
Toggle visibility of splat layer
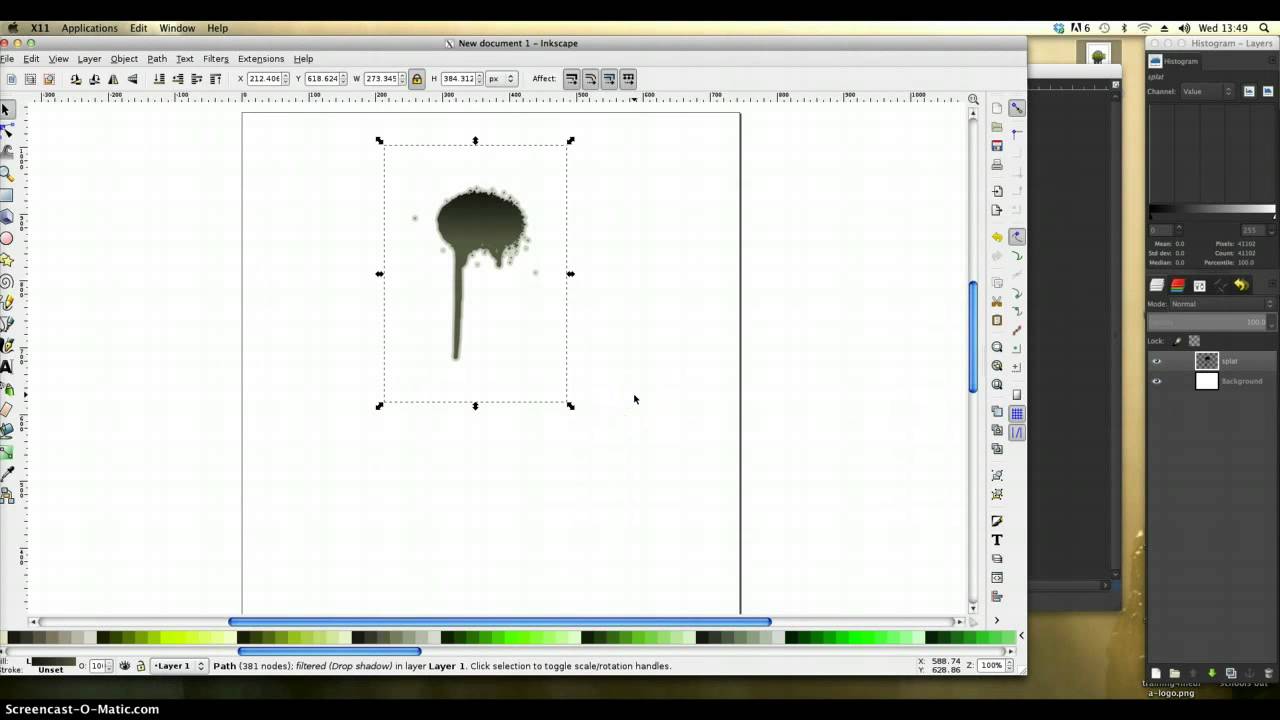pyautogui.click(x=1157, y=361)
